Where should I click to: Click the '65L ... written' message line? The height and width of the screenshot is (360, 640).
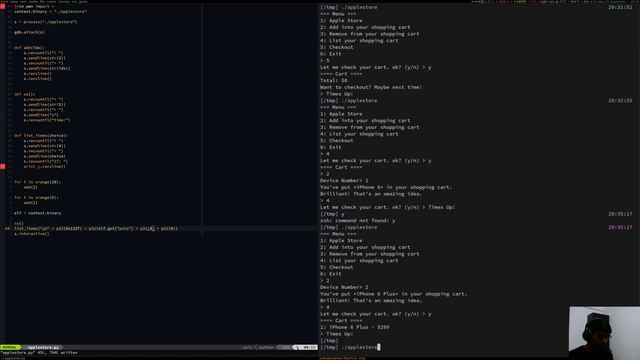coord(39,353)
